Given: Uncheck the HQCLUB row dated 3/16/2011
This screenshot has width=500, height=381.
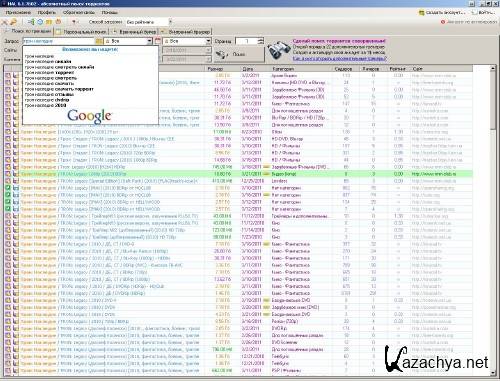Looking at the screenshot, I should pyautogui.click(x=8, y=195).
